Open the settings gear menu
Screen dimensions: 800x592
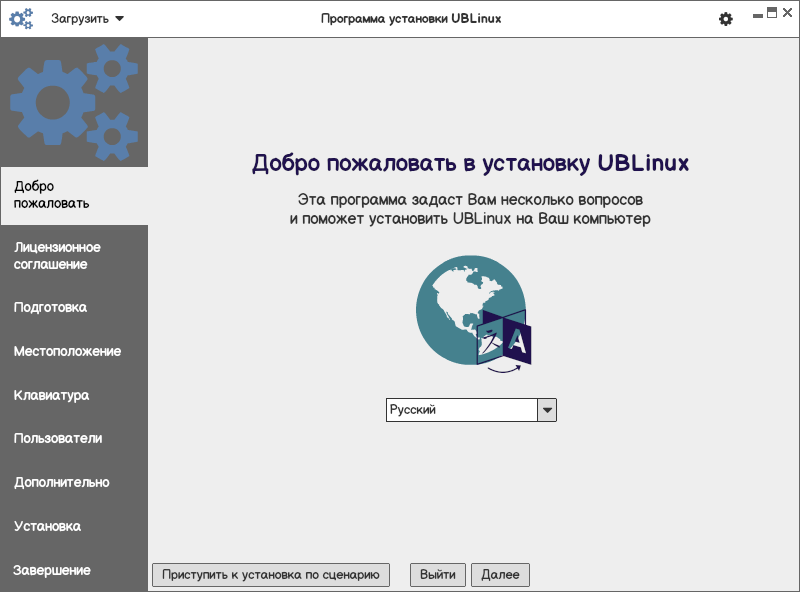coord(726,19)
